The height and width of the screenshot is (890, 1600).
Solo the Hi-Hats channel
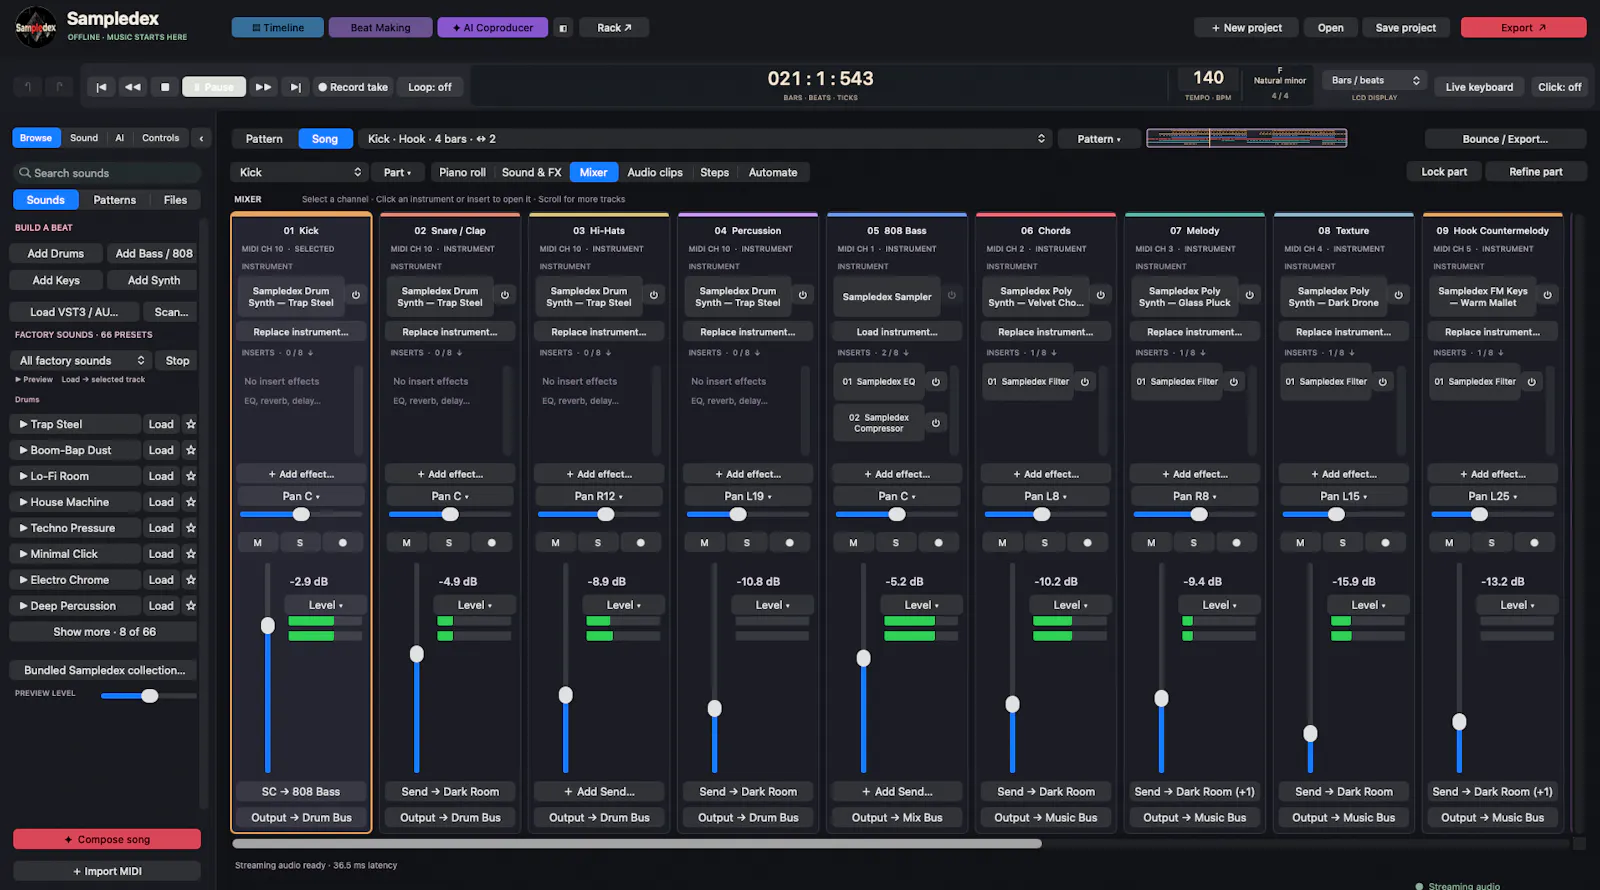(598, 543)
